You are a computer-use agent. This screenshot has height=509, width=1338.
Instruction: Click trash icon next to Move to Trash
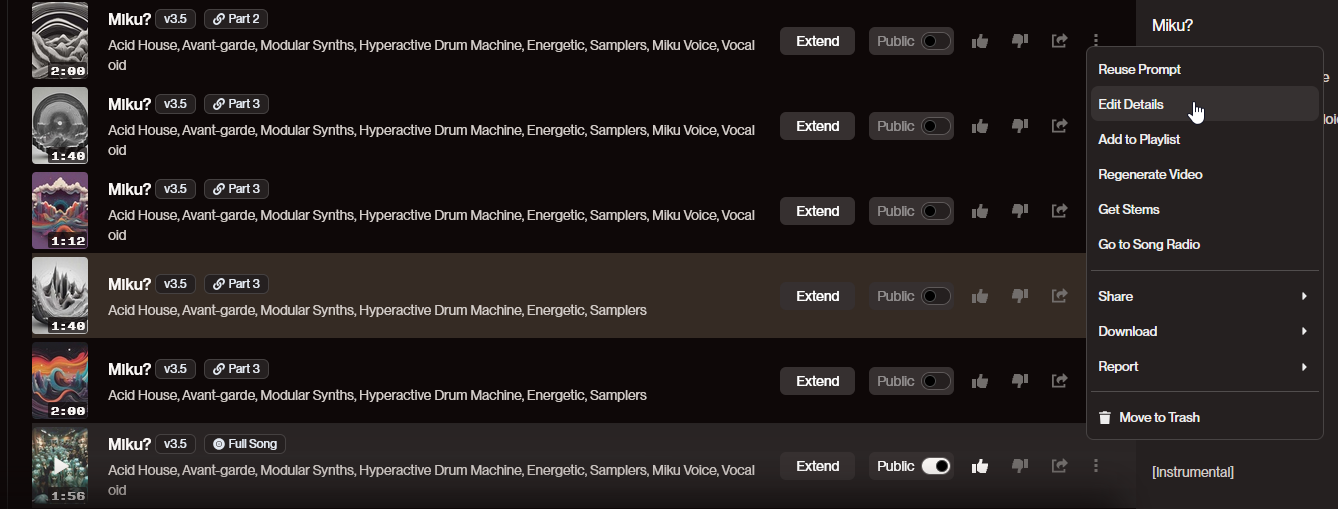pyautogui.click(x=1105, y=418)
